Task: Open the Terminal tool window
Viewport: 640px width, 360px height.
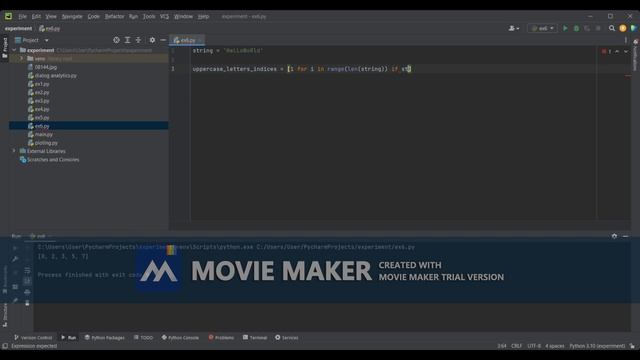Action: coord(255,338)
